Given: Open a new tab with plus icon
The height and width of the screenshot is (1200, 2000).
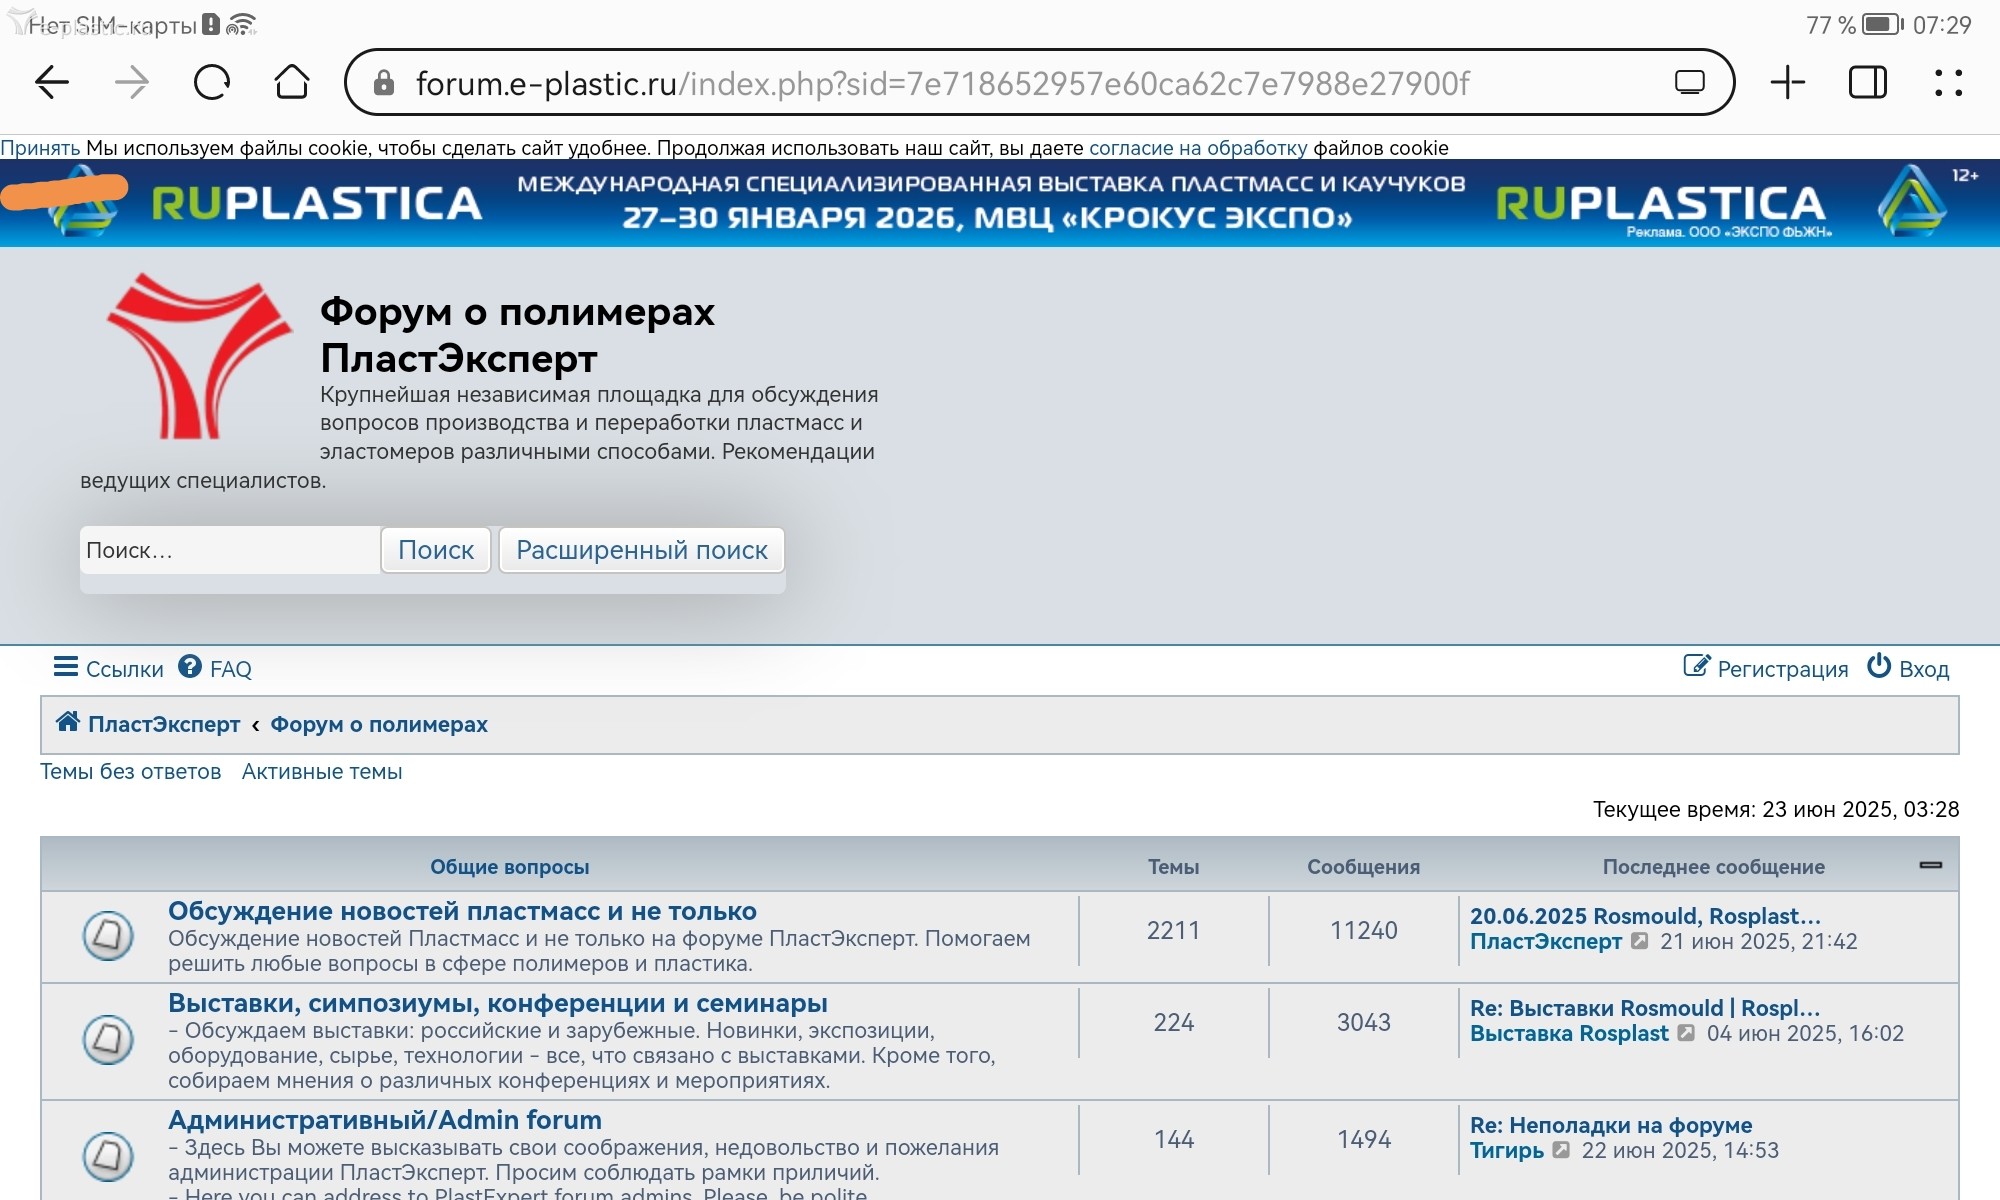Looking at the screenshot, I should coord(1787,82).
